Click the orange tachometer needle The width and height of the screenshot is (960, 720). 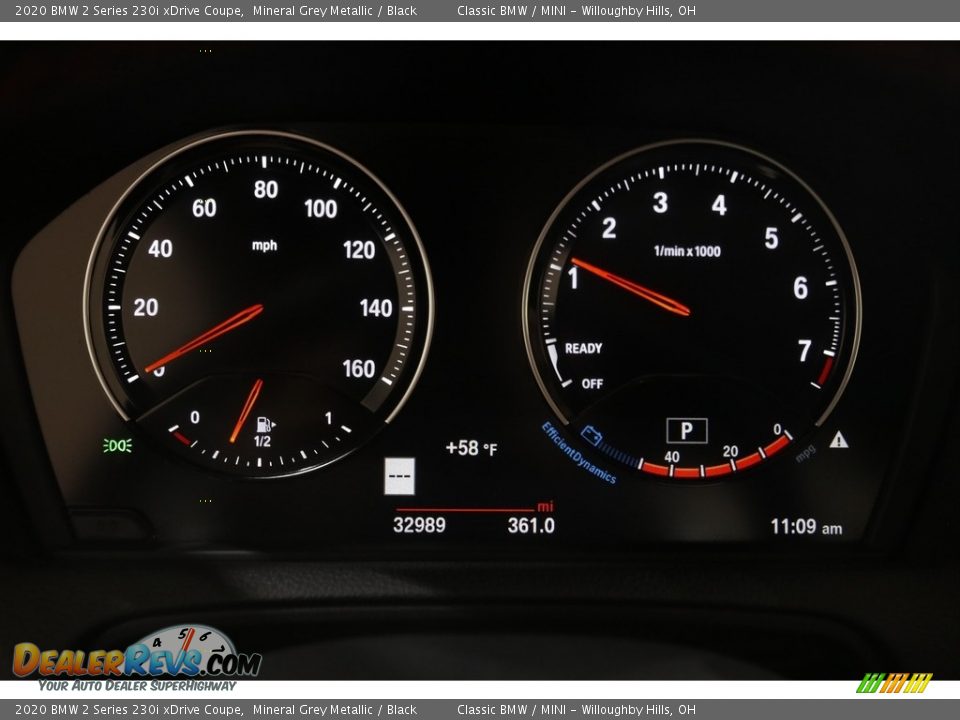(x=631, y=287)
